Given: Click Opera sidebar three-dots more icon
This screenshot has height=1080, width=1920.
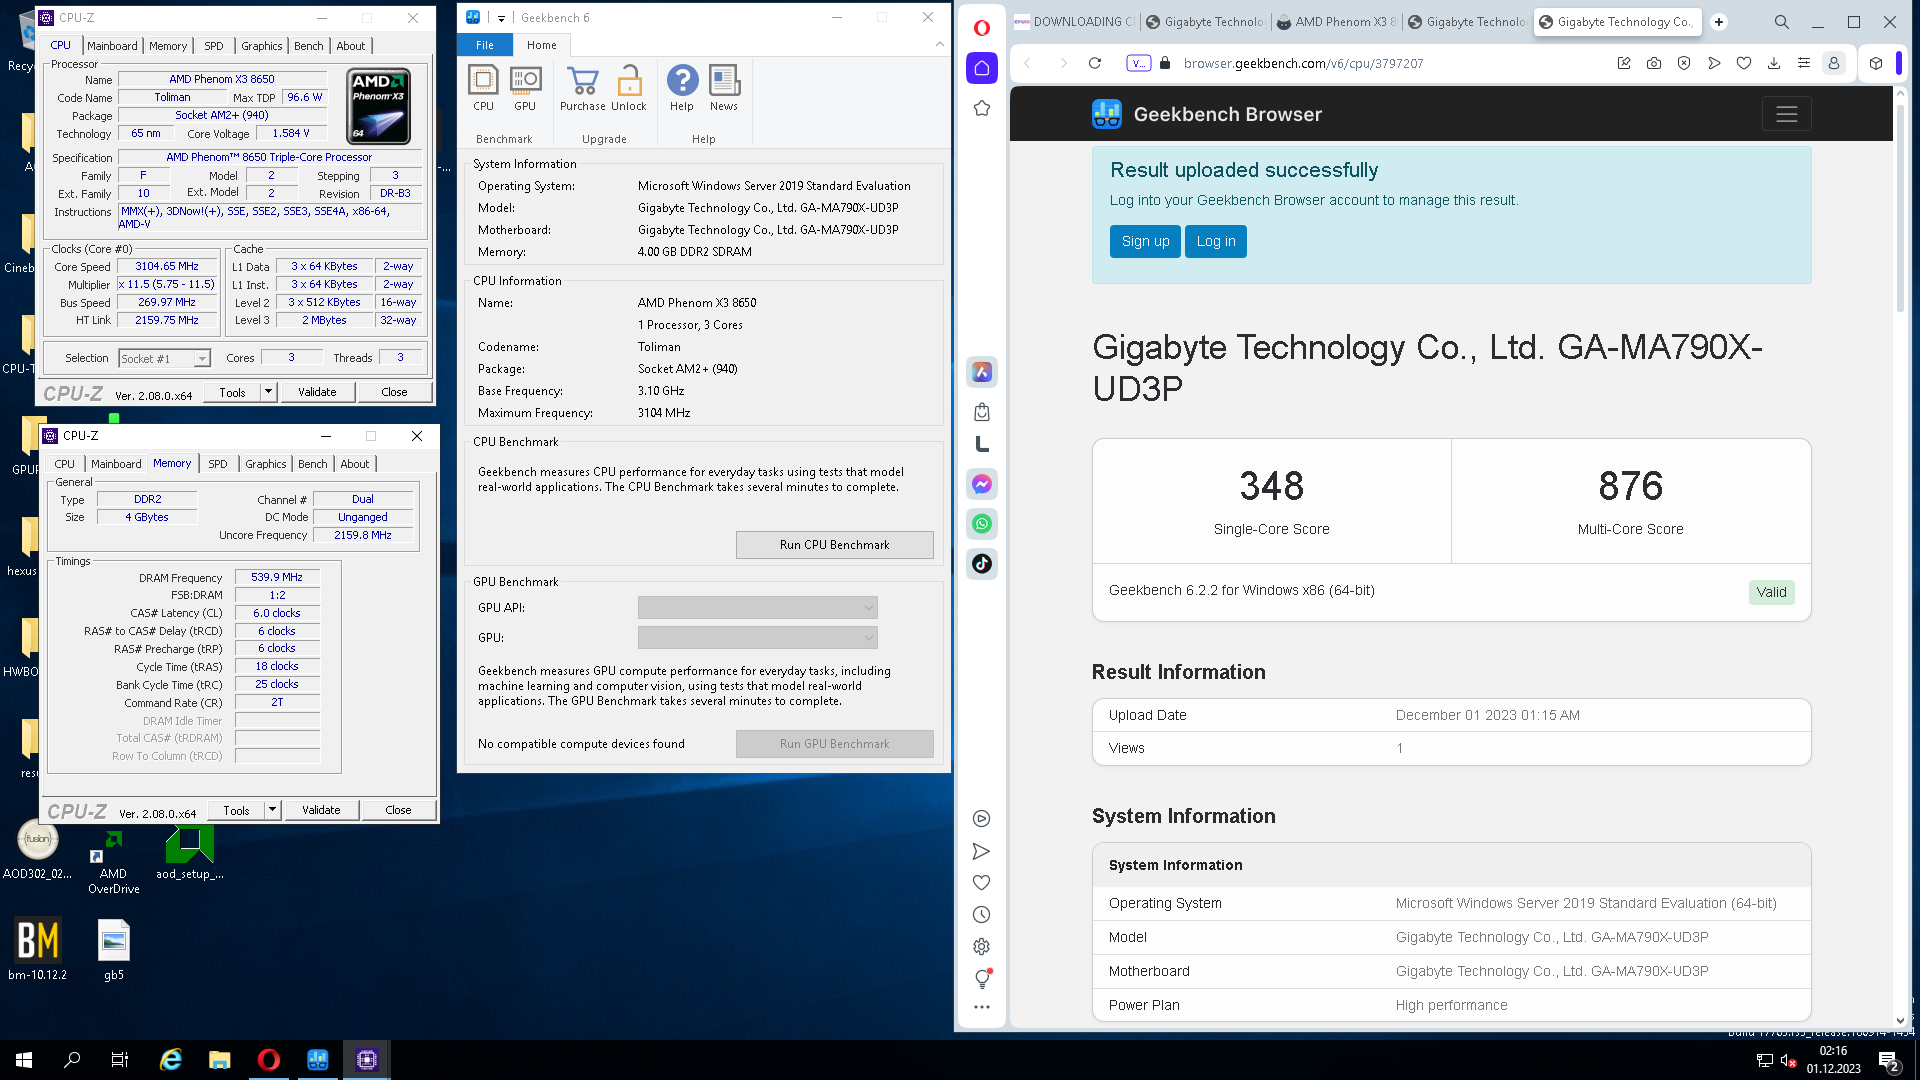Looking at the screenshot, I should pos(982,1007).
